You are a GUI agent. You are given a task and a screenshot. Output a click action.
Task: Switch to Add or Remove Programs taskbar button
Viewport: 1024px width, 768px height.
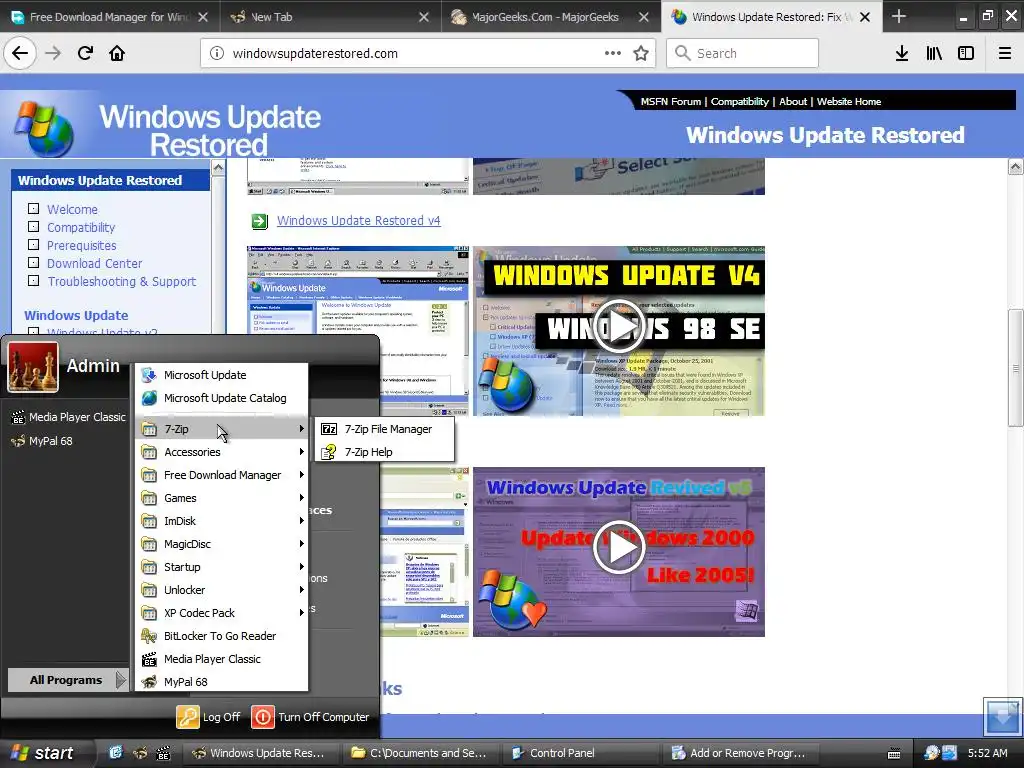click(739, 753)
